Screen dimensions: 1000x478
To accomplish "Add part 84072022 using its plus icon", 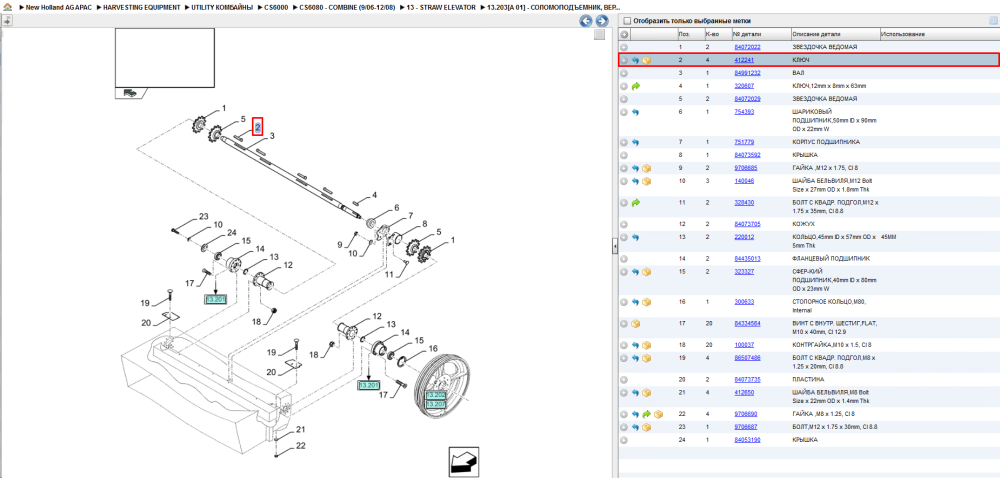I will (624, 47).
